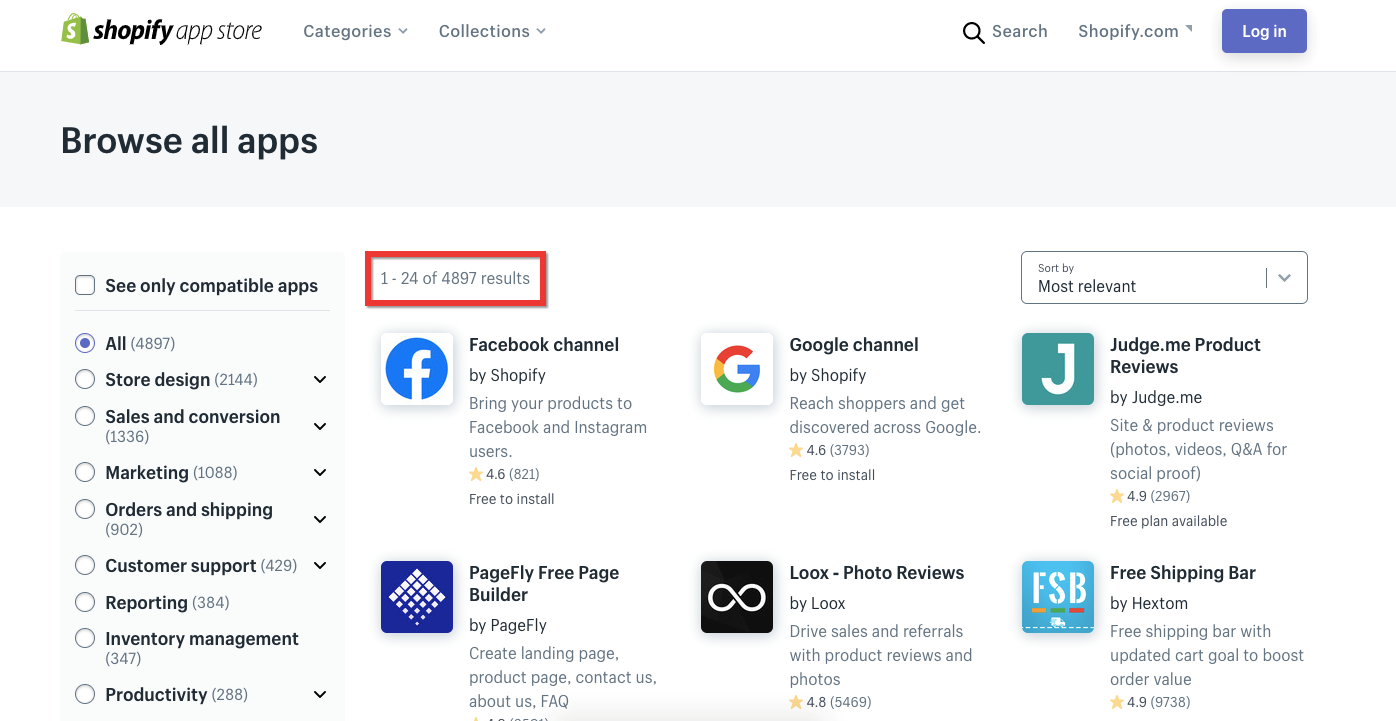Click the '4.9 (9738)' Free Shipping Bar rating
Screen dimensions: 1396x721
(x=1150, y=702)
